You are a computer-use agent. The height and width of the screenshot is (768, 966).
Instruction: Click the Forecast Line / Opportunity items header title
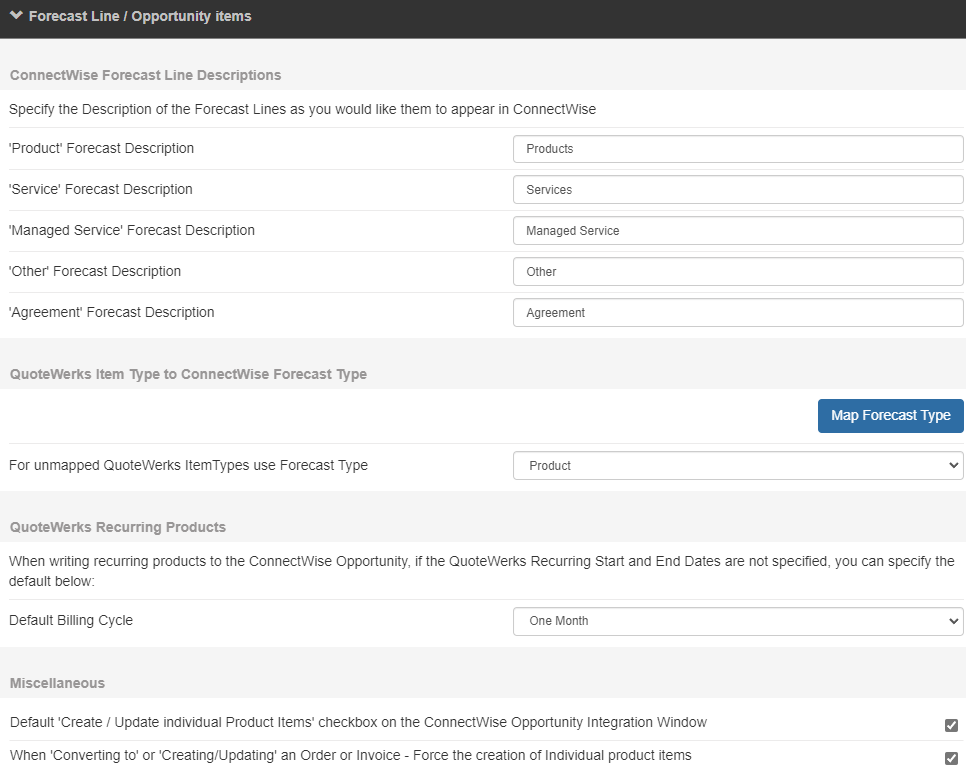coord(140,17)
